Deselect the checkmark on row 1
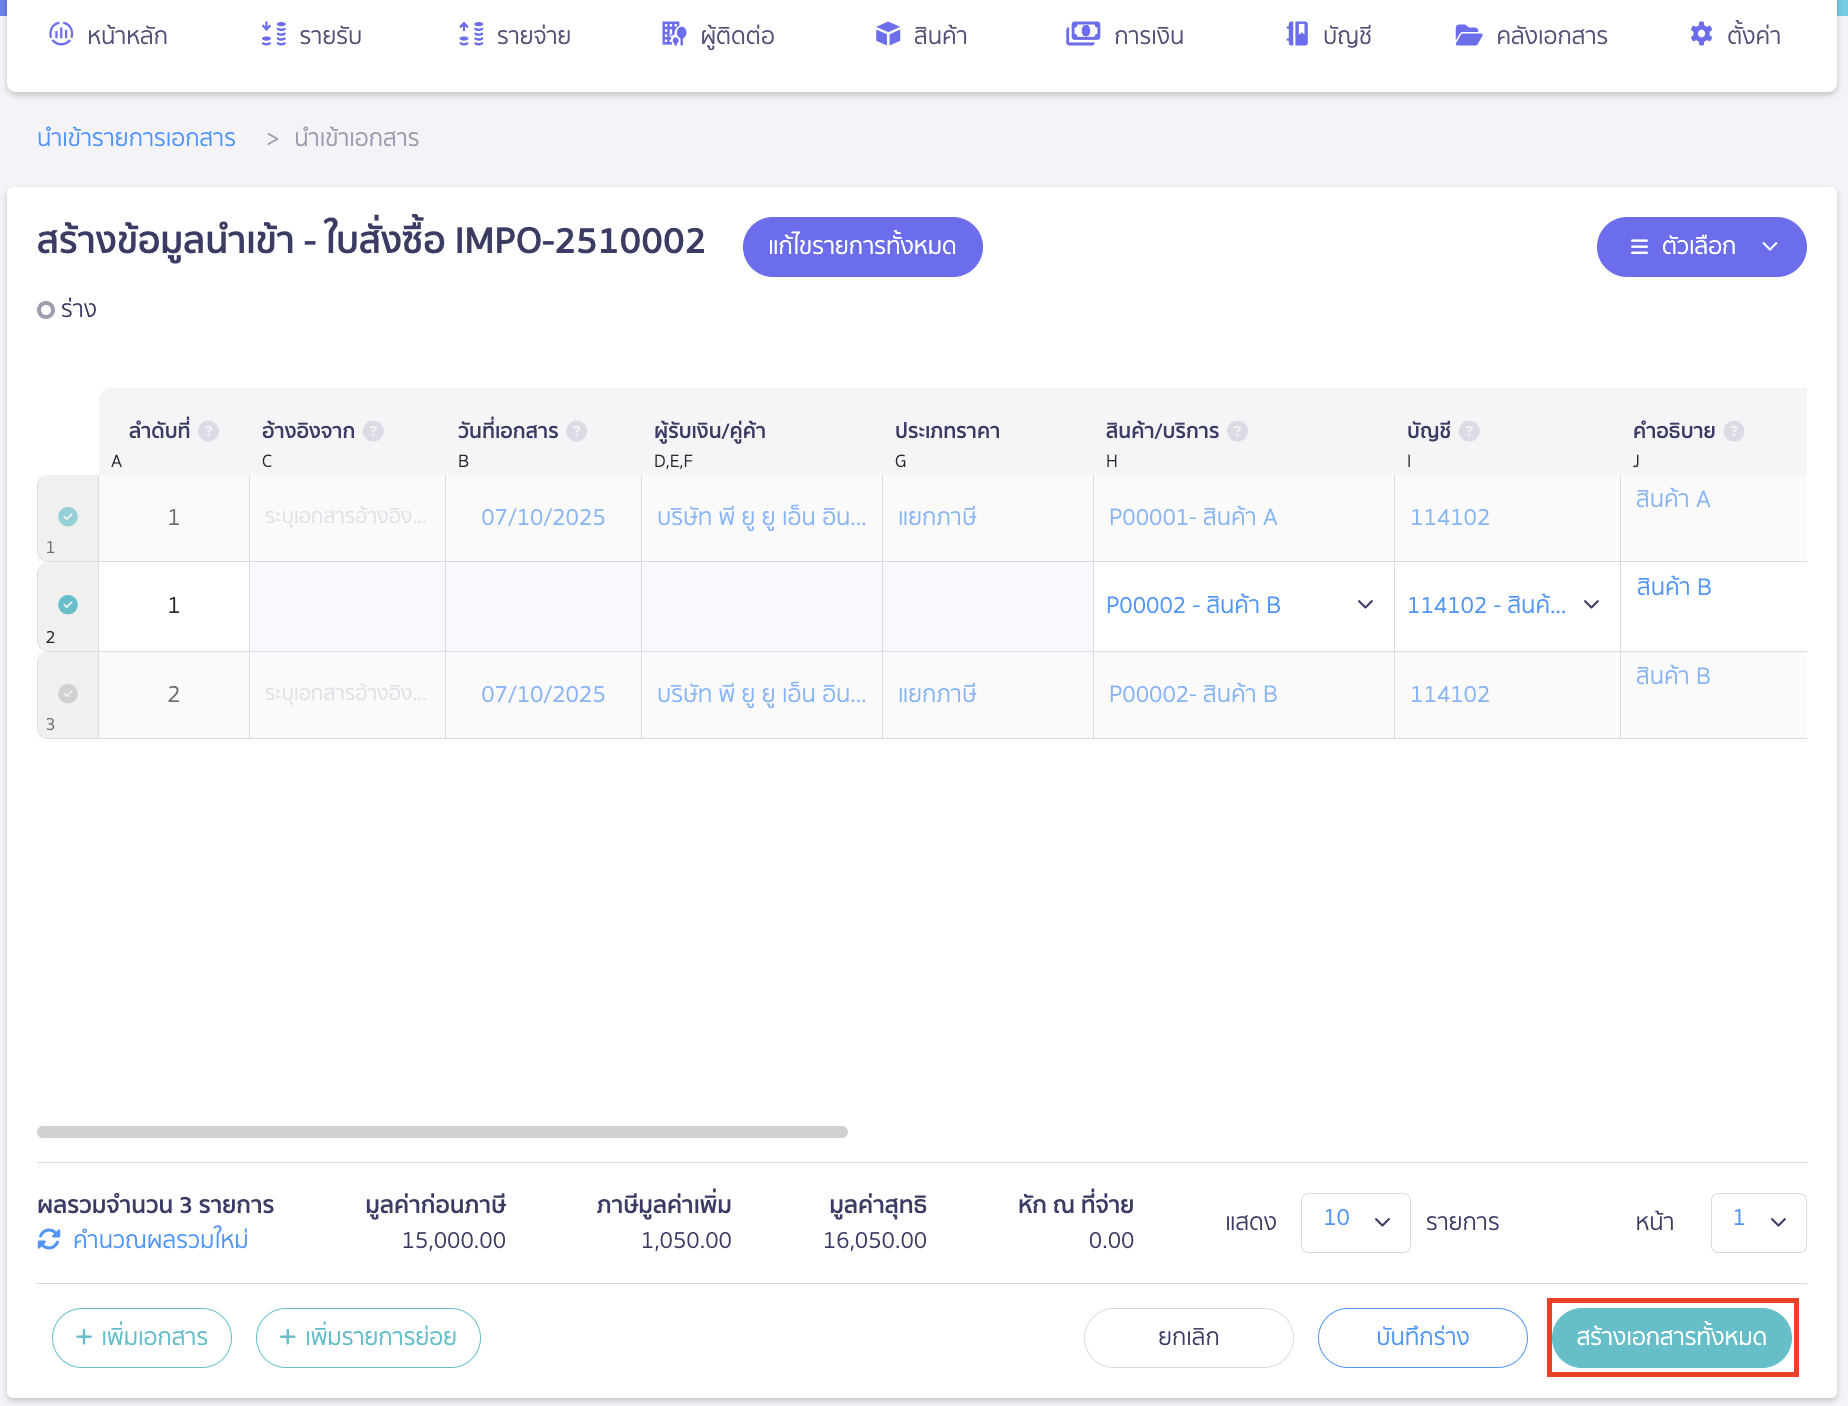This screenshot has width=1848, height=1406. click(x=67, y=517)
